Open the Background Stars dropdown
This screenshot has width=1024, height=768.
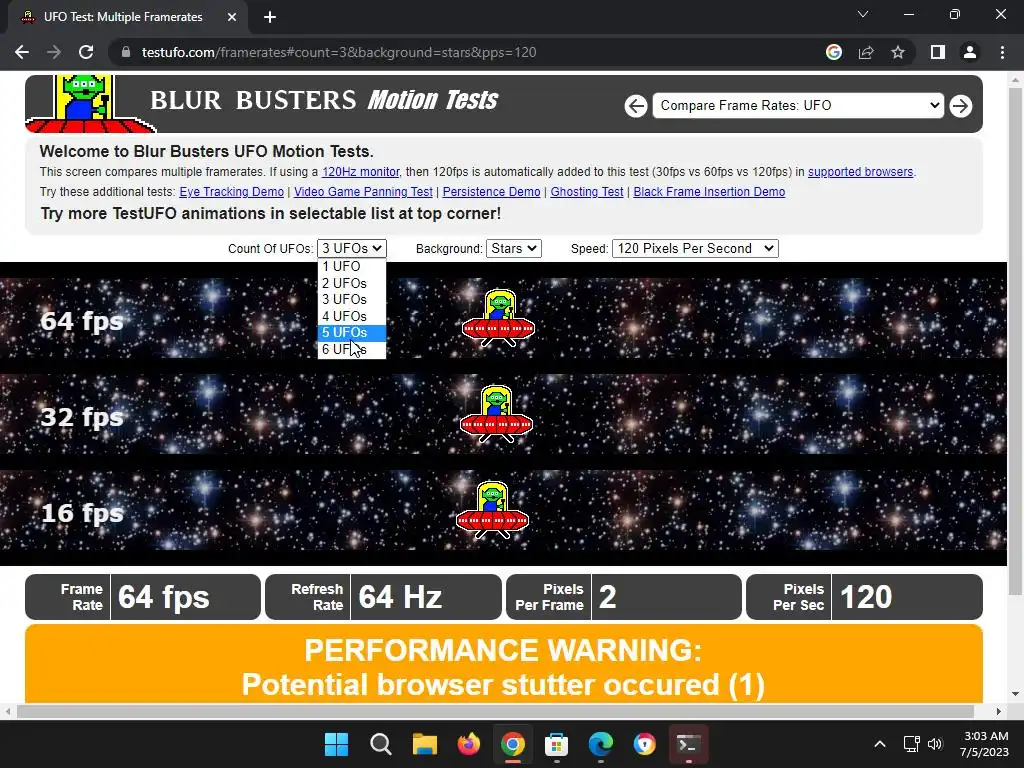pos(514,248)
